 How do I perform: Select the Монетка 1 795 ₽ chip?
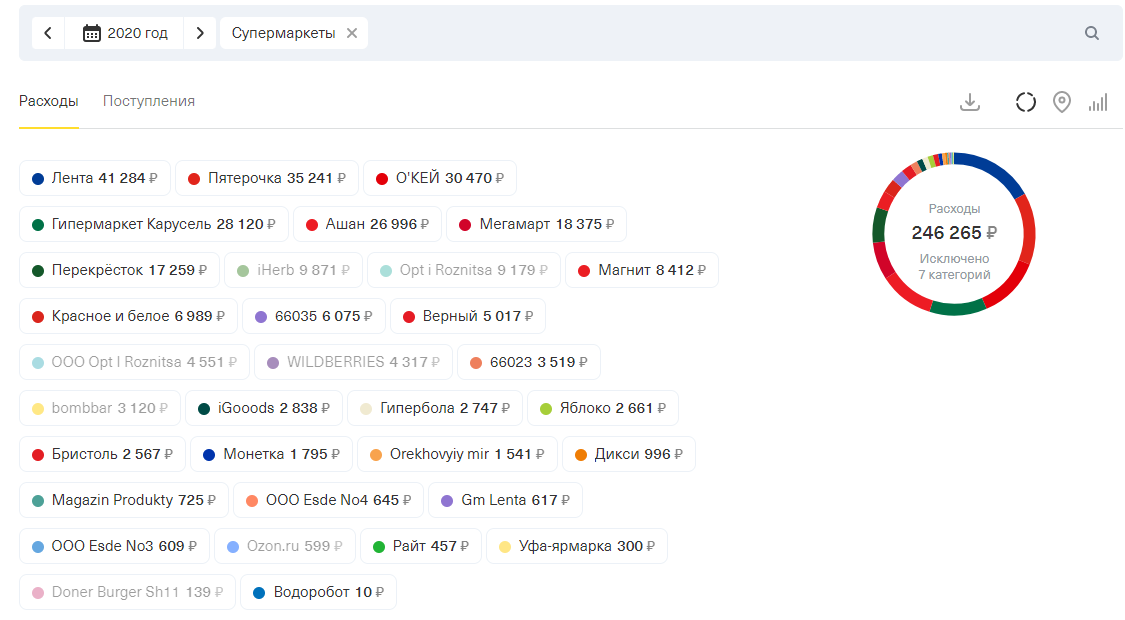(271, 454)
